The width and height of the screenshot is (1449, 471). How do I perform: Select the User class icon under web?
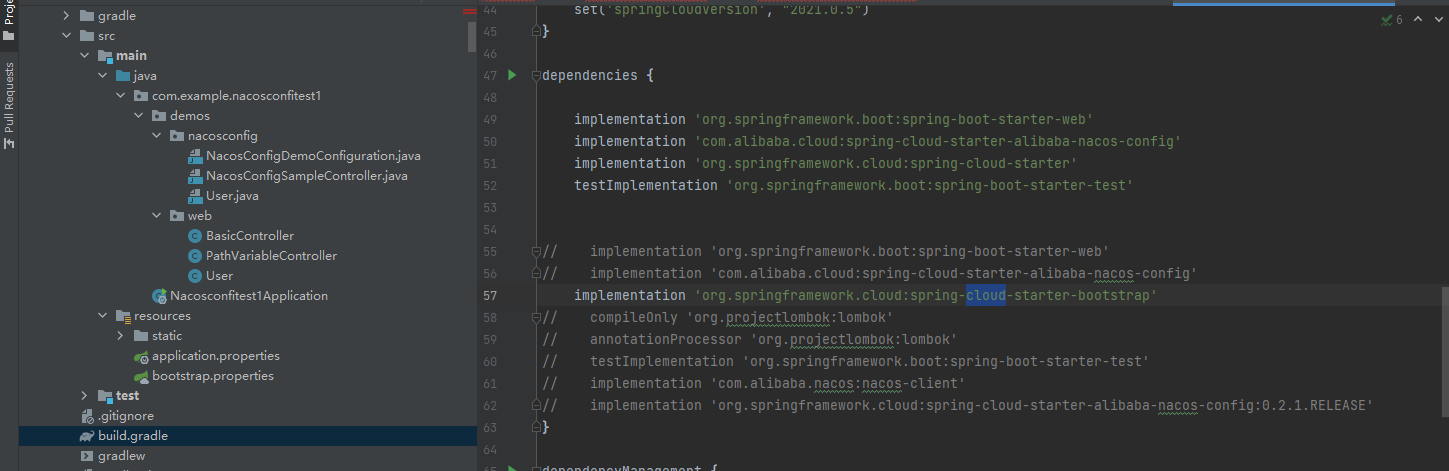tap(195, 276)
